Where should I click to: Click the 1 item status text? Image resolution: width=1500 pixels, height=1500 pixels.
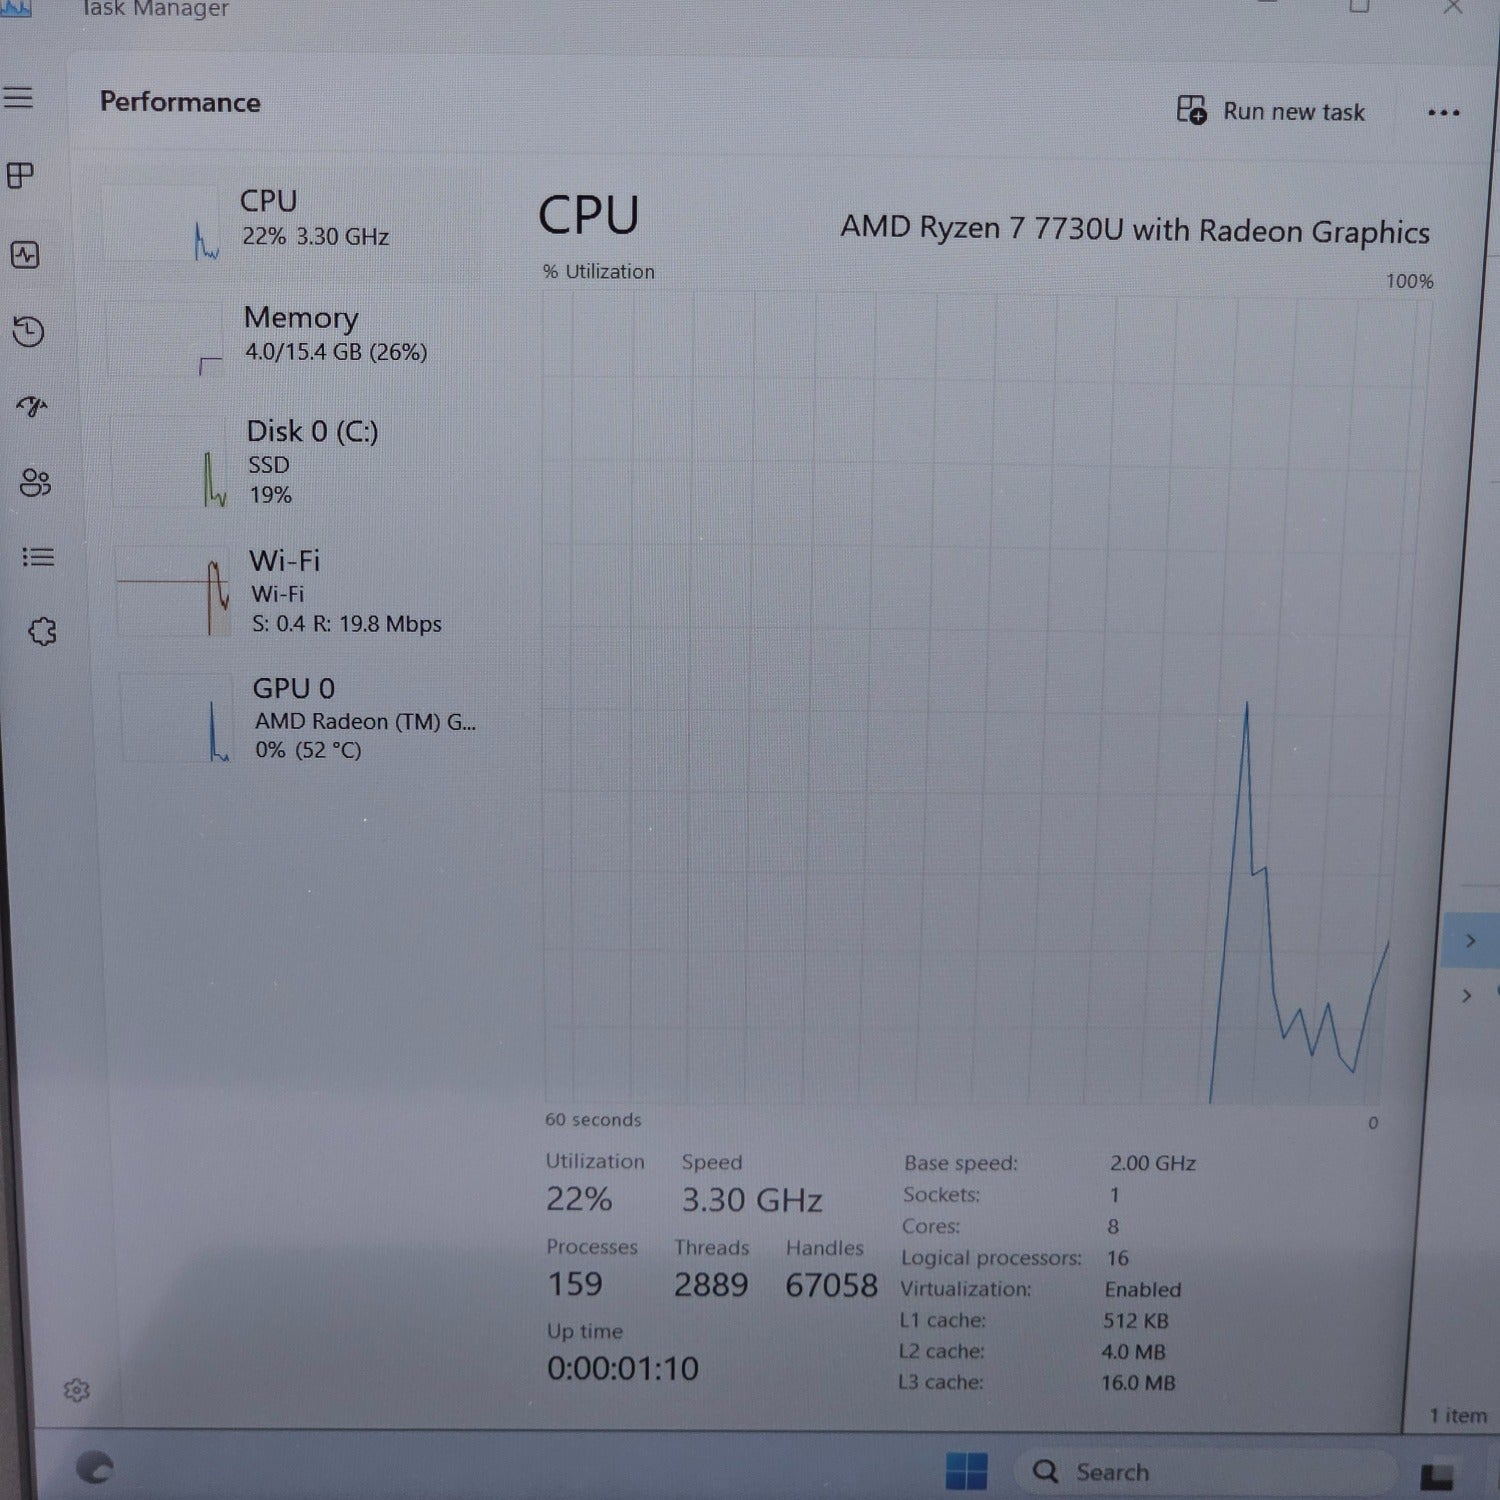coord(1458,1416)
